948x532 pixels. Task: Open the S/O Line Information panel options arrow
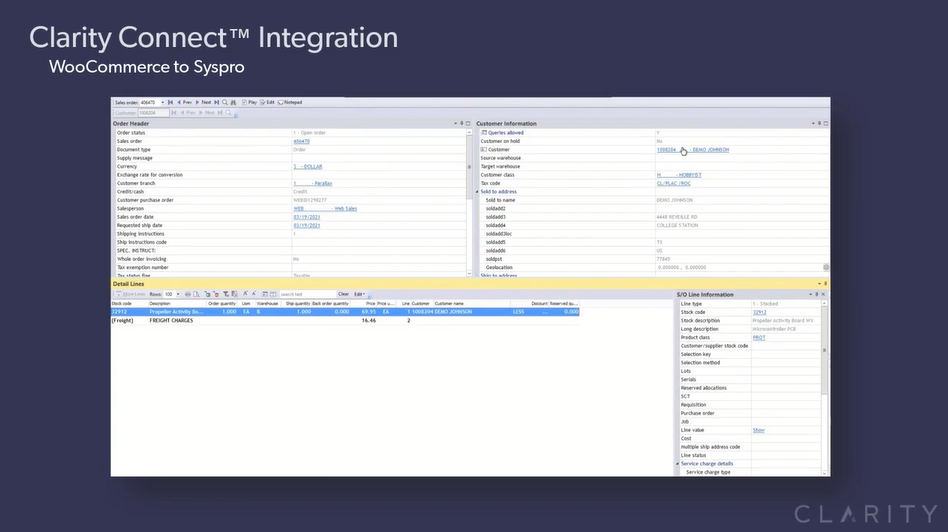[810, 294]
